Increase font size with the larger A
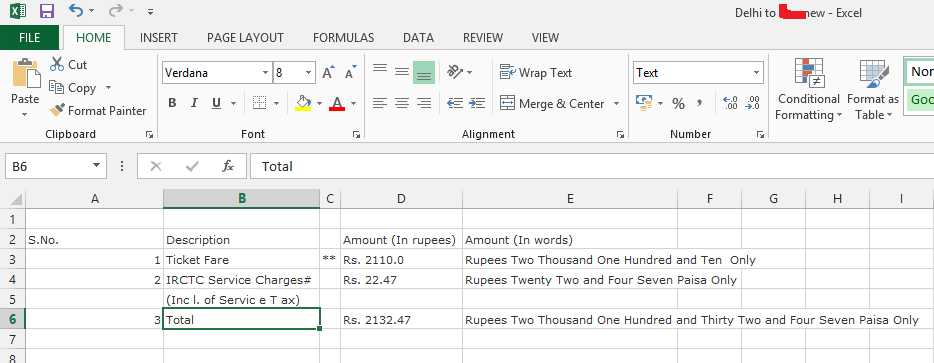Image resolution: width=934 pixels, height=363 pixels. click(328, 73)
